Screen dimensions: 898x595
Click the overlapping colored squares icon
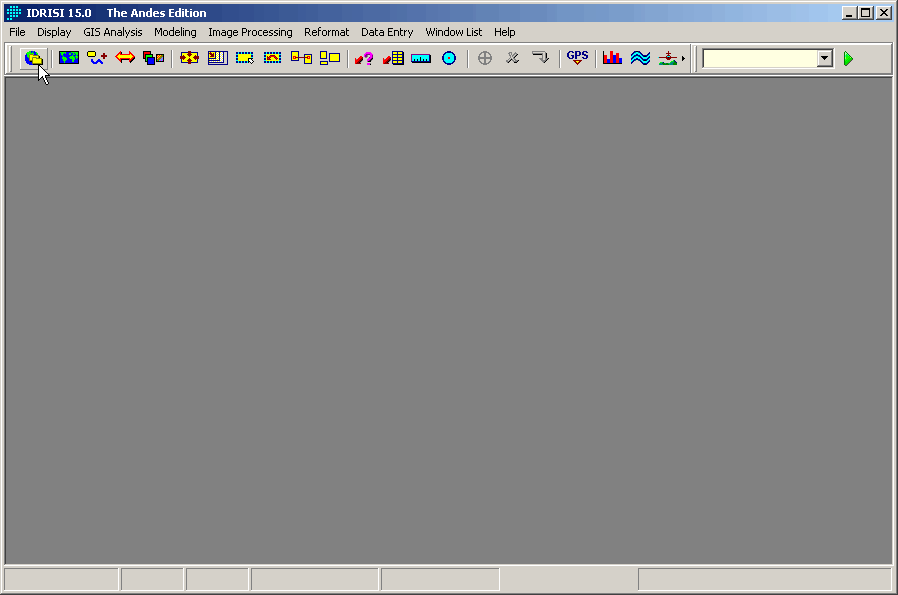pyautogui.click(x=153, y=58)
